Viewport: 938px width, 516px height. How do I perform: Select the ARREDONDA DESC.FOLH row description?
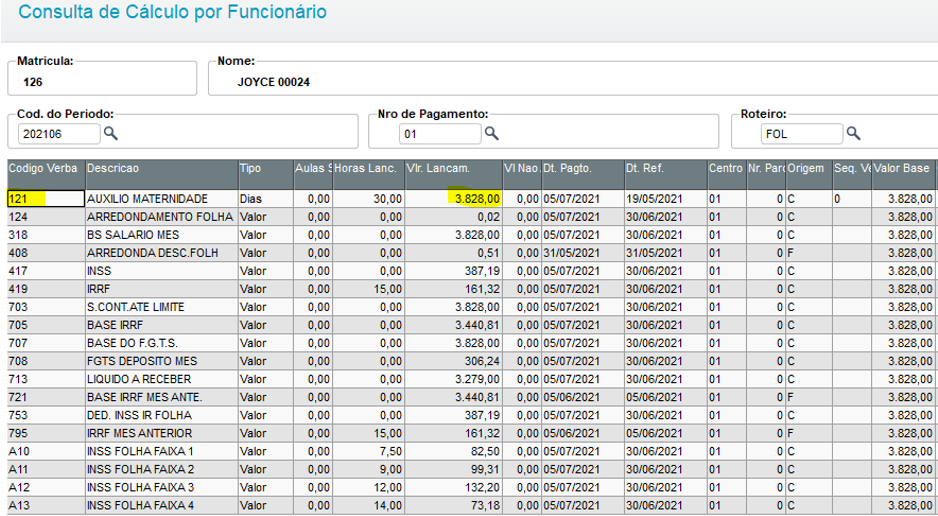[x=153, y=253]
